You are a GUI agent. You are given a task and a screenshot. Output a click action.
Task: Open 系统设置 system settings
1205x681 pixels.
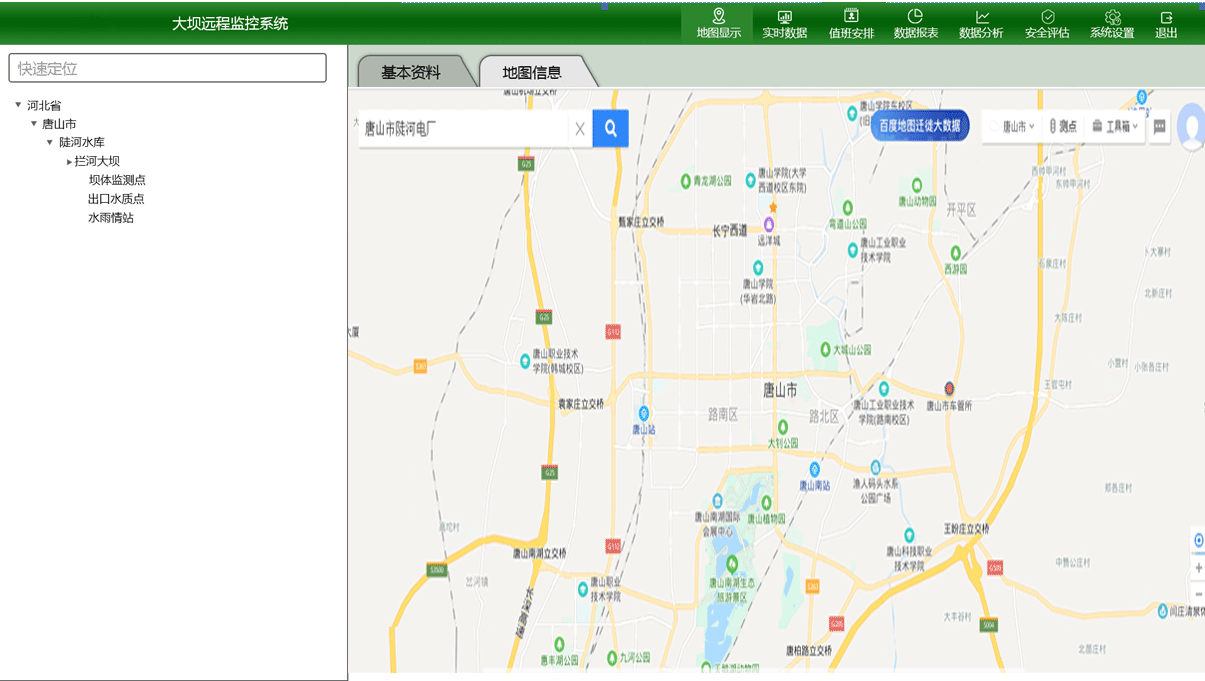pyautogui.click(x=1112, y=24)
